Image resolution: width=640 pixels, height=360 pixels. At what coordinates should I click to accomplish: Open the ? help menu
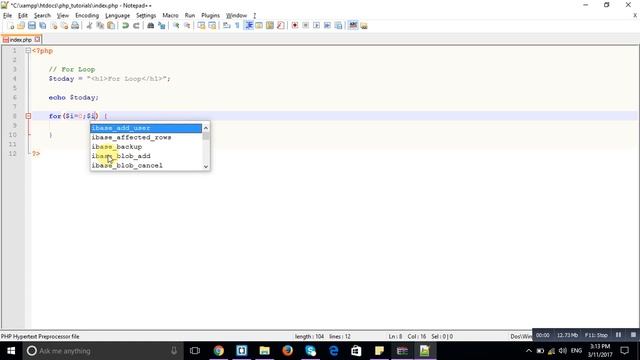tap(254, 16)
